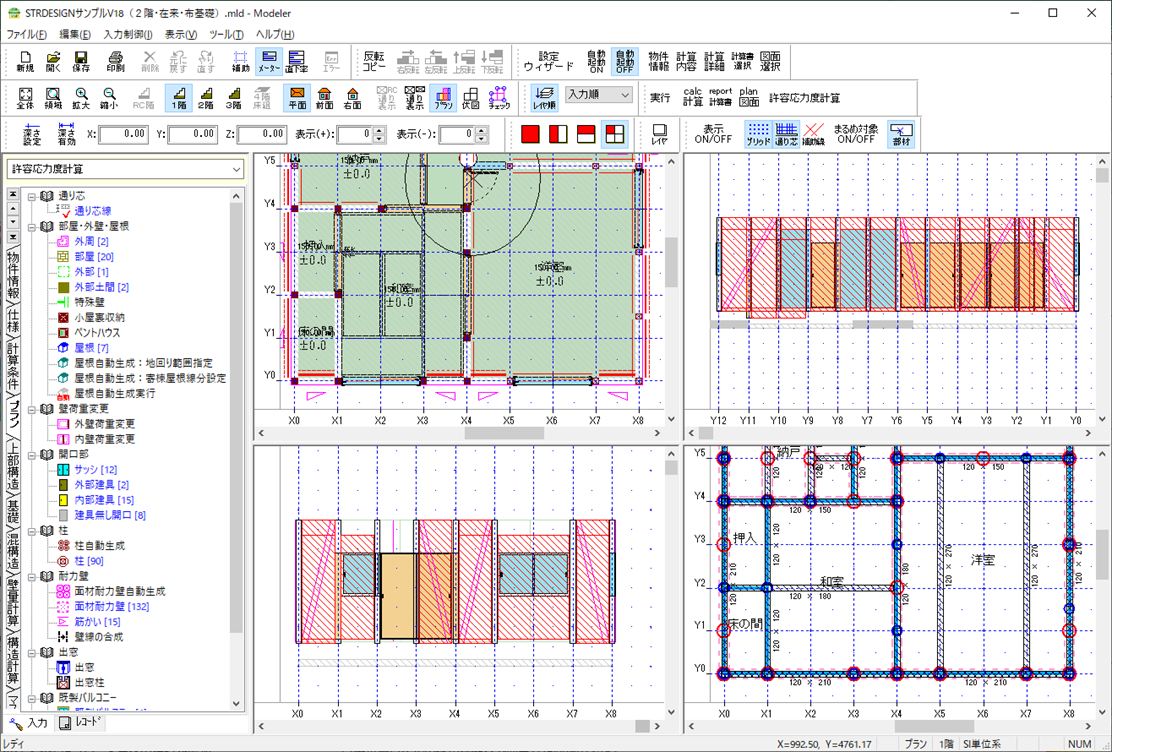Screen dimensions: 1152x752
Task: Open the ツール(T) menu
Action: pyautogui.click(x=226, y=34)
